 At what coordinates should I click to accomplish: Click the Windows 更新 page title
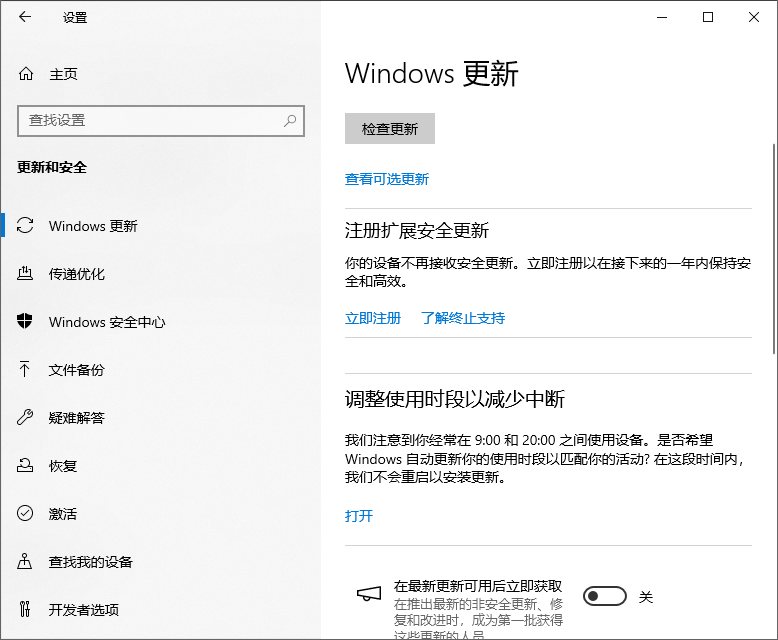click(x=432, y=73)
